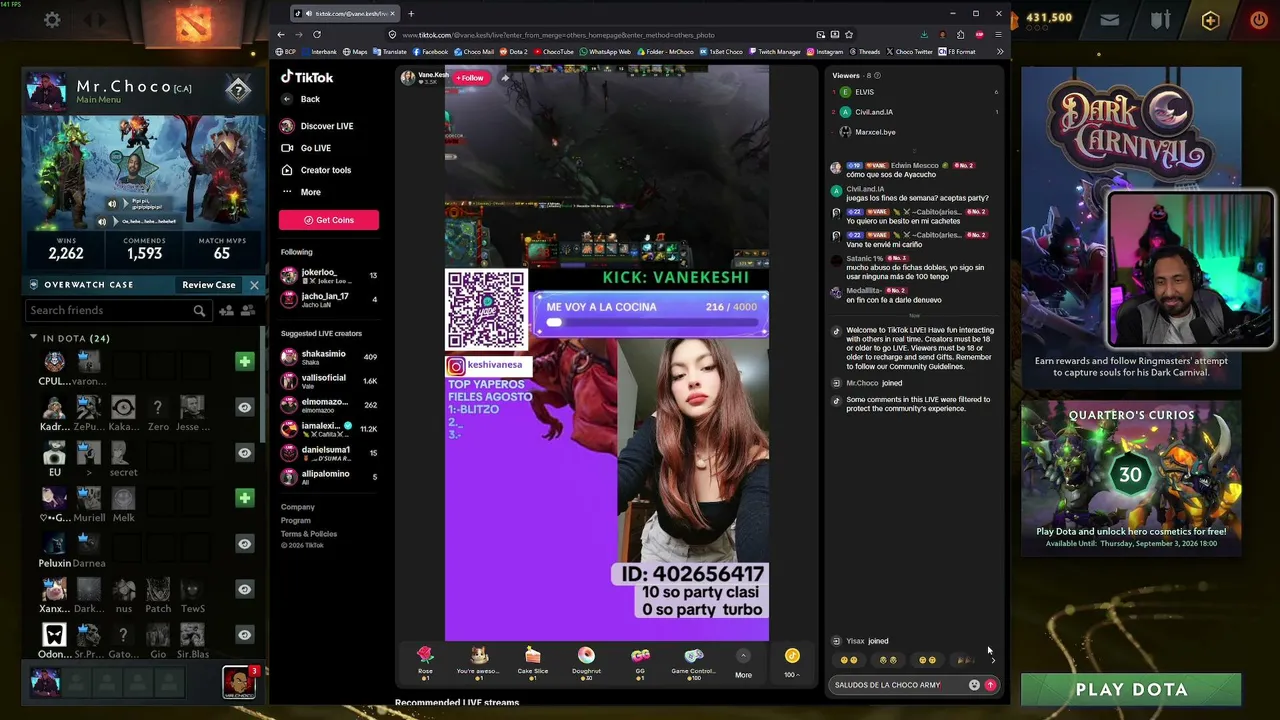The width and height of the screenshot is (1280, 720).
Task: Show hidden bookmarks overflow chevron
Action: click(998, 52)
